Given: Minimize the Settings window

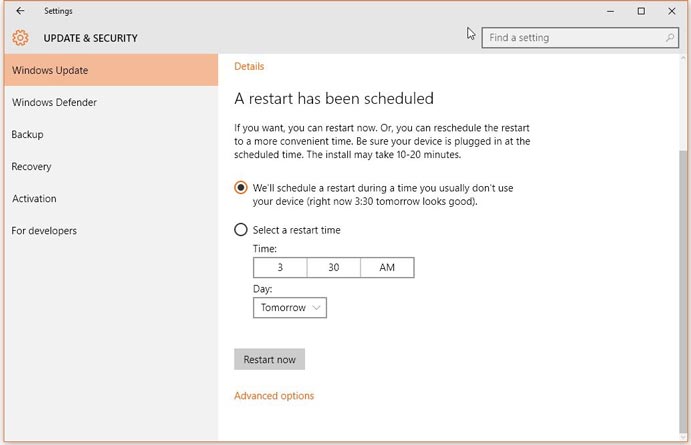Looking at the screenshot, I should [x=610, y=11].
